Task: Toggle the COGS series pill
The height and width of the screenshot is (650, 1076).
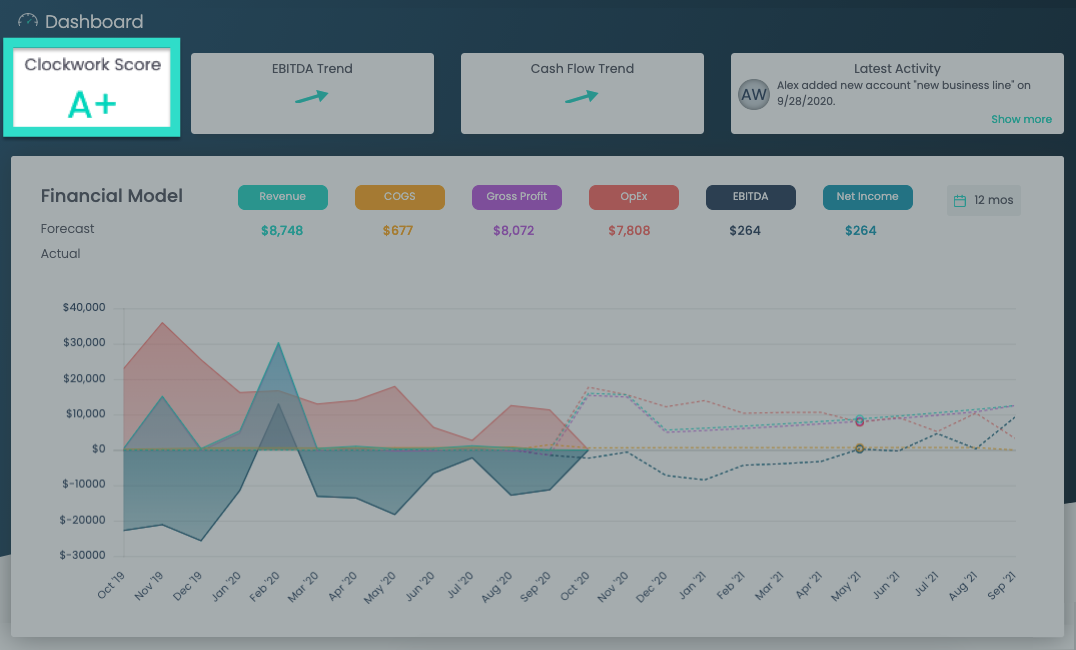Action: coord(400,197)
